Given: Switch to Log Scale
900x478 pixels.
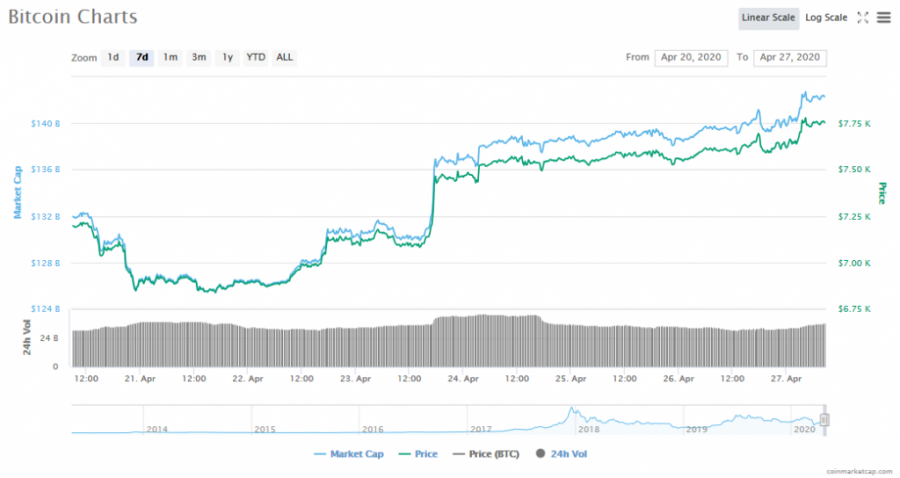Looking at the screenshot, I should (826, 18).
